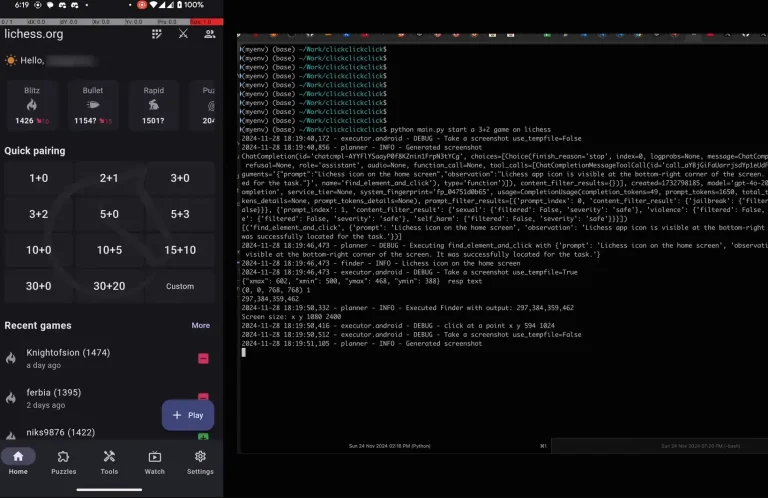Start a 3+2 quick pairing game
Viewport: 768px width, 498px height.
click(x=39, y=214)
